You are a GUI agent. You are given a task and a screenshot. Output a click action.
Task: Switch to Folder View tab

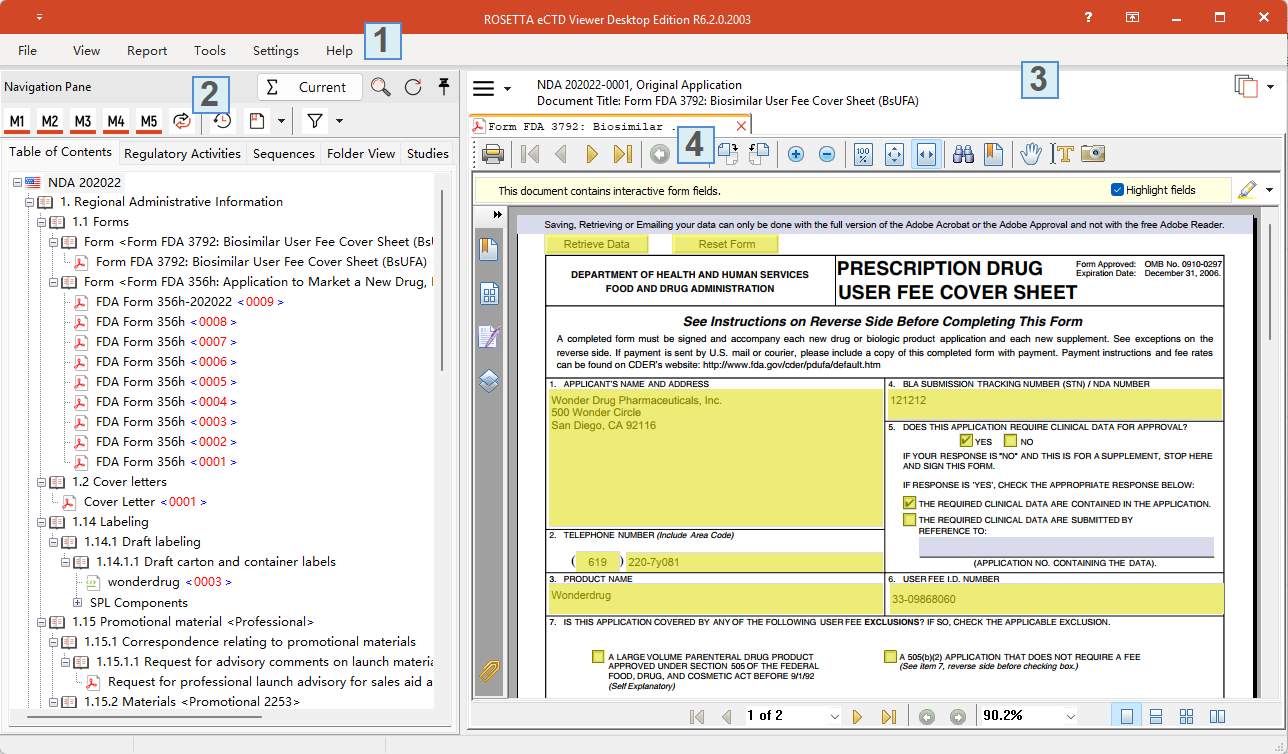coord(361,153)
